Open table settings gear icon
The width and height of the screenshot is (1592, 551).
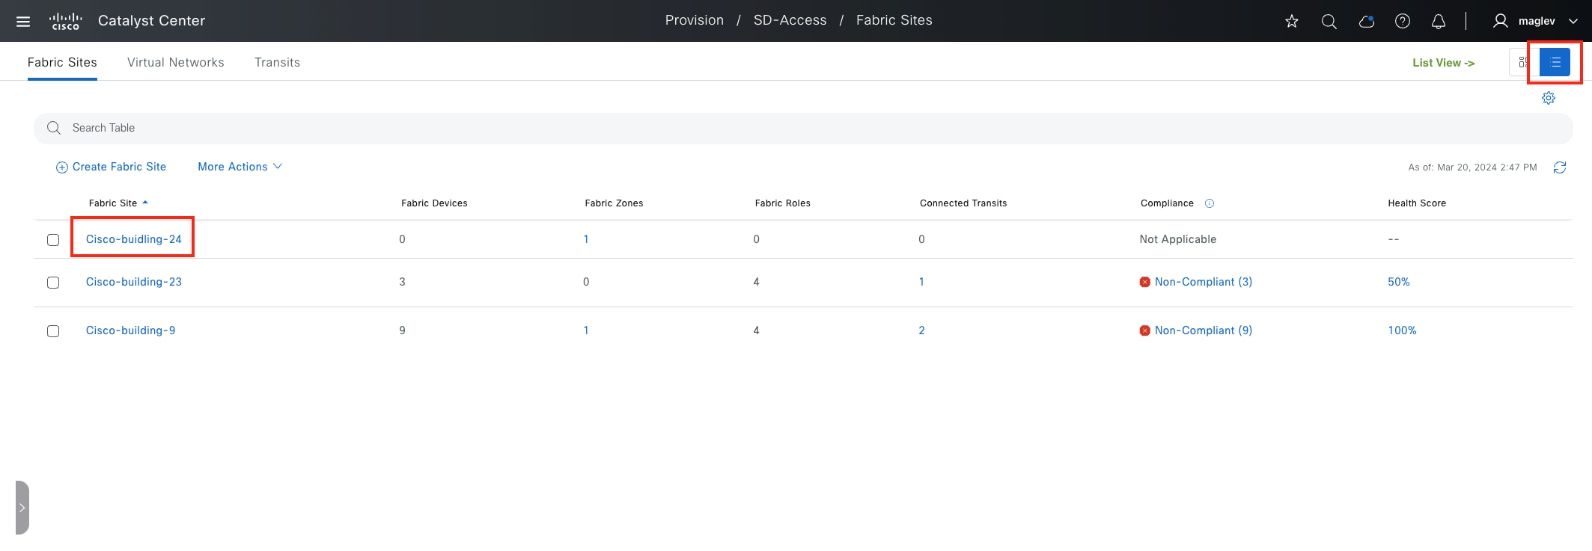[1548, 98]
